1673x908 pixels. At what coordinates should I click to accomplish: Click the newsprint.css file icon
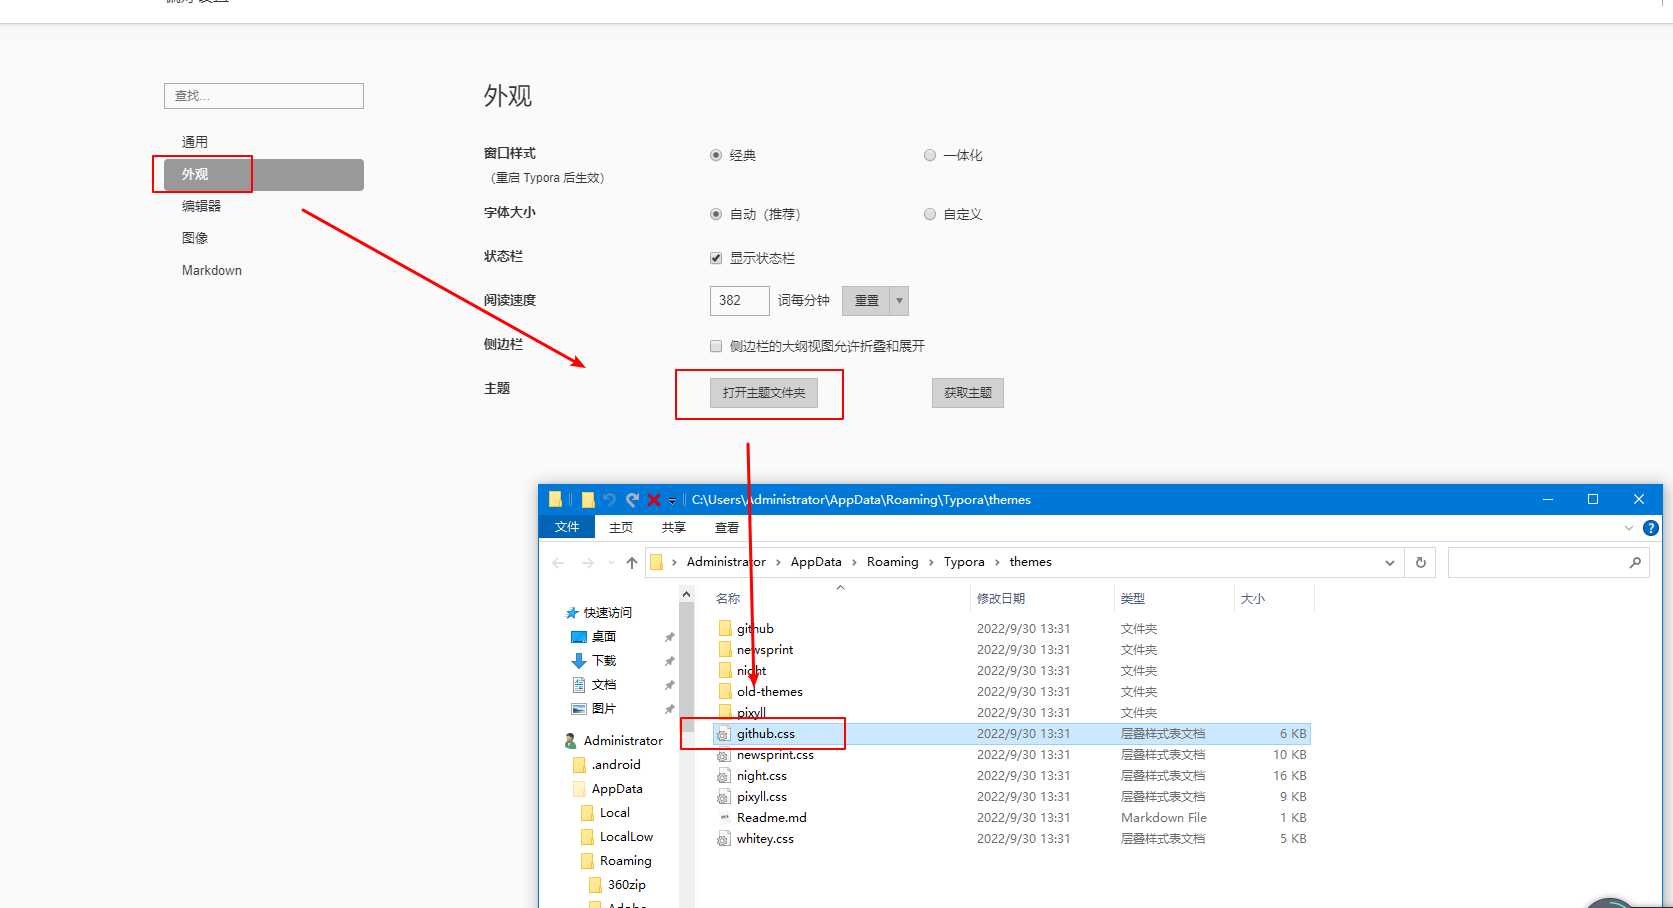click(724, 755)
